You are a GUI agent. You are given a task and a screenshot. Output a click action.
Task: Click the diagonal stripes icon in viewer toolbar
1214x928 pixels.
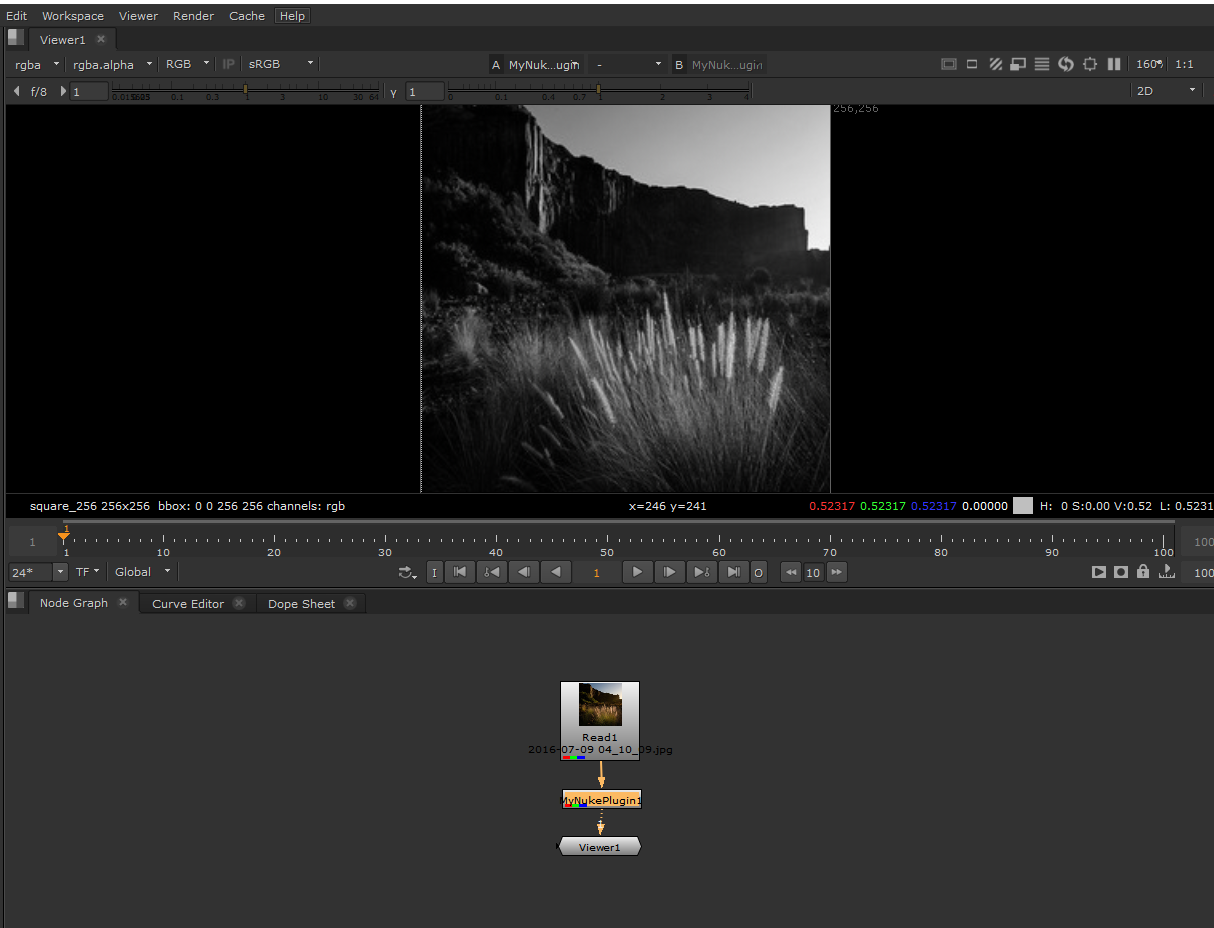tap(995, 64)
